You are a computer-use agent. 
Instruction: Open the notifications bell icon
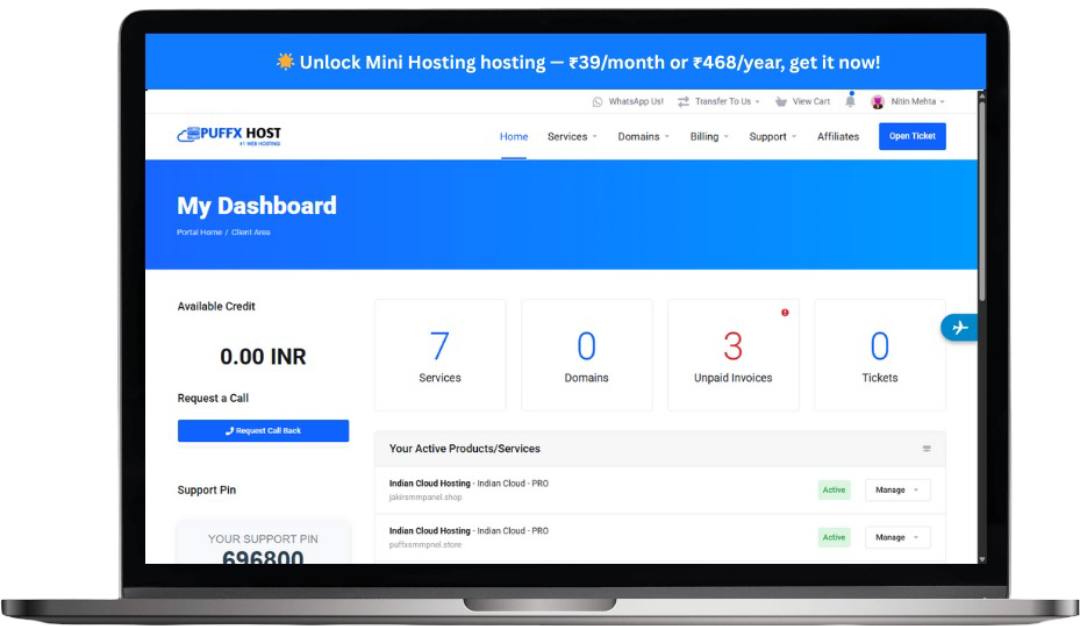[x=850, y=101]
